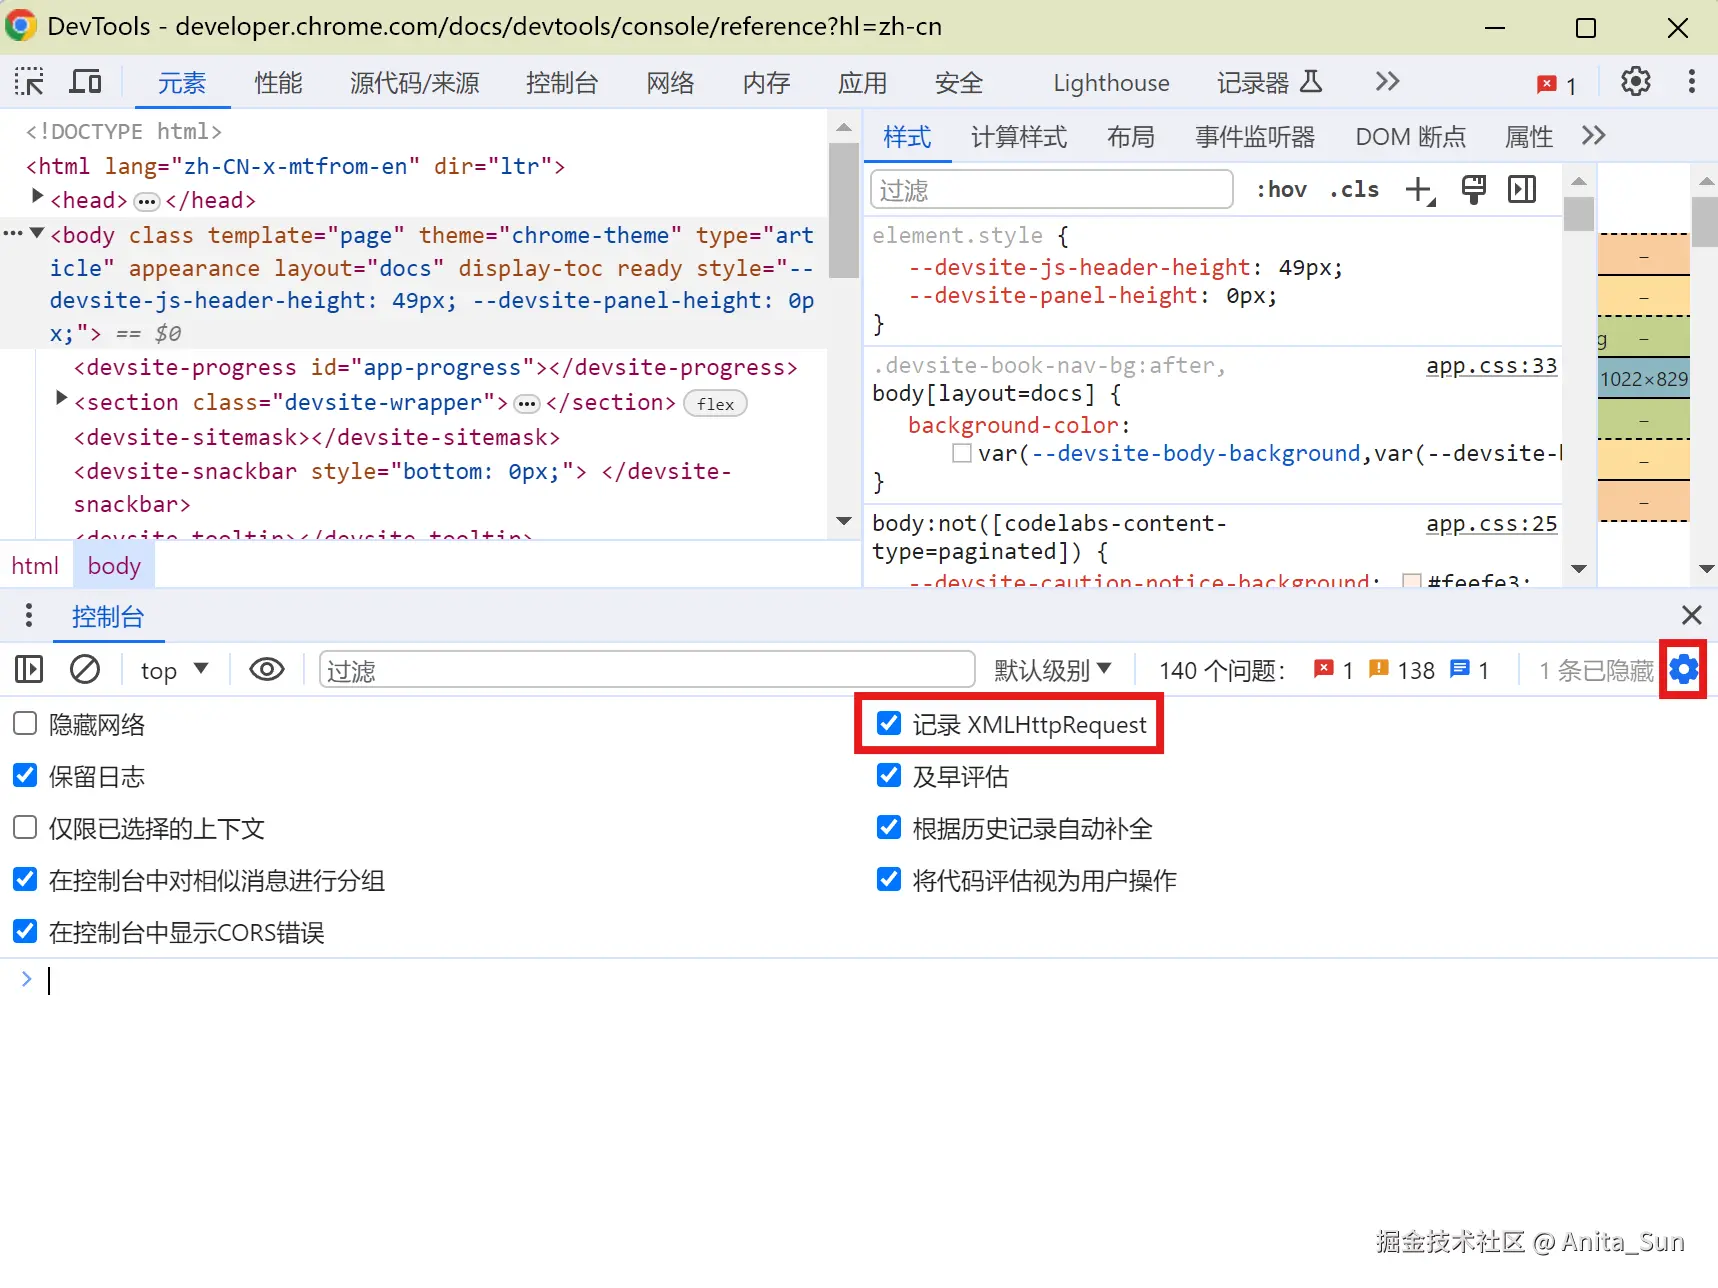1718x1288 pixels.
Task: Switch to the Network (网络) panel
Action: [x=670, y=83]
